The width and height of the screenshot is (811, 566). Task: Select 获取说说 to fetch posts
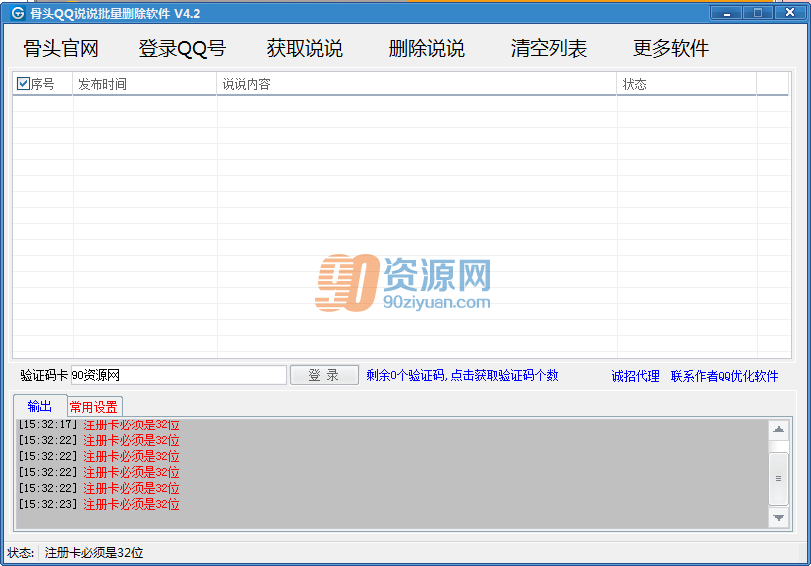point(305,49)
